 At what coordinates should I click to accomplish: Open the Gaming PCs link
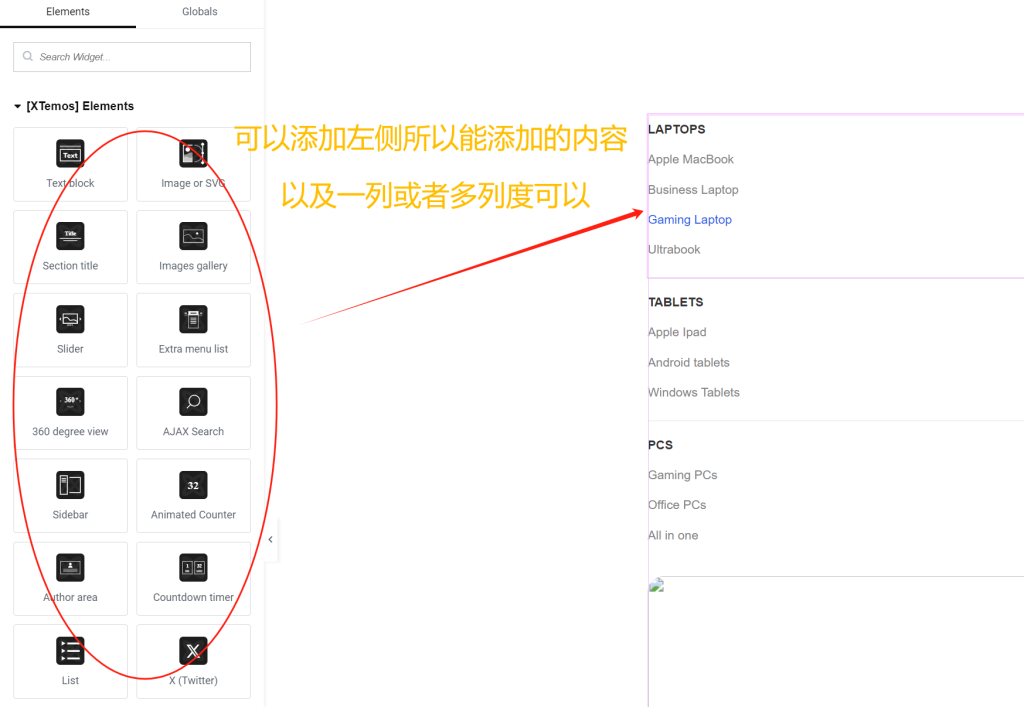682,475
